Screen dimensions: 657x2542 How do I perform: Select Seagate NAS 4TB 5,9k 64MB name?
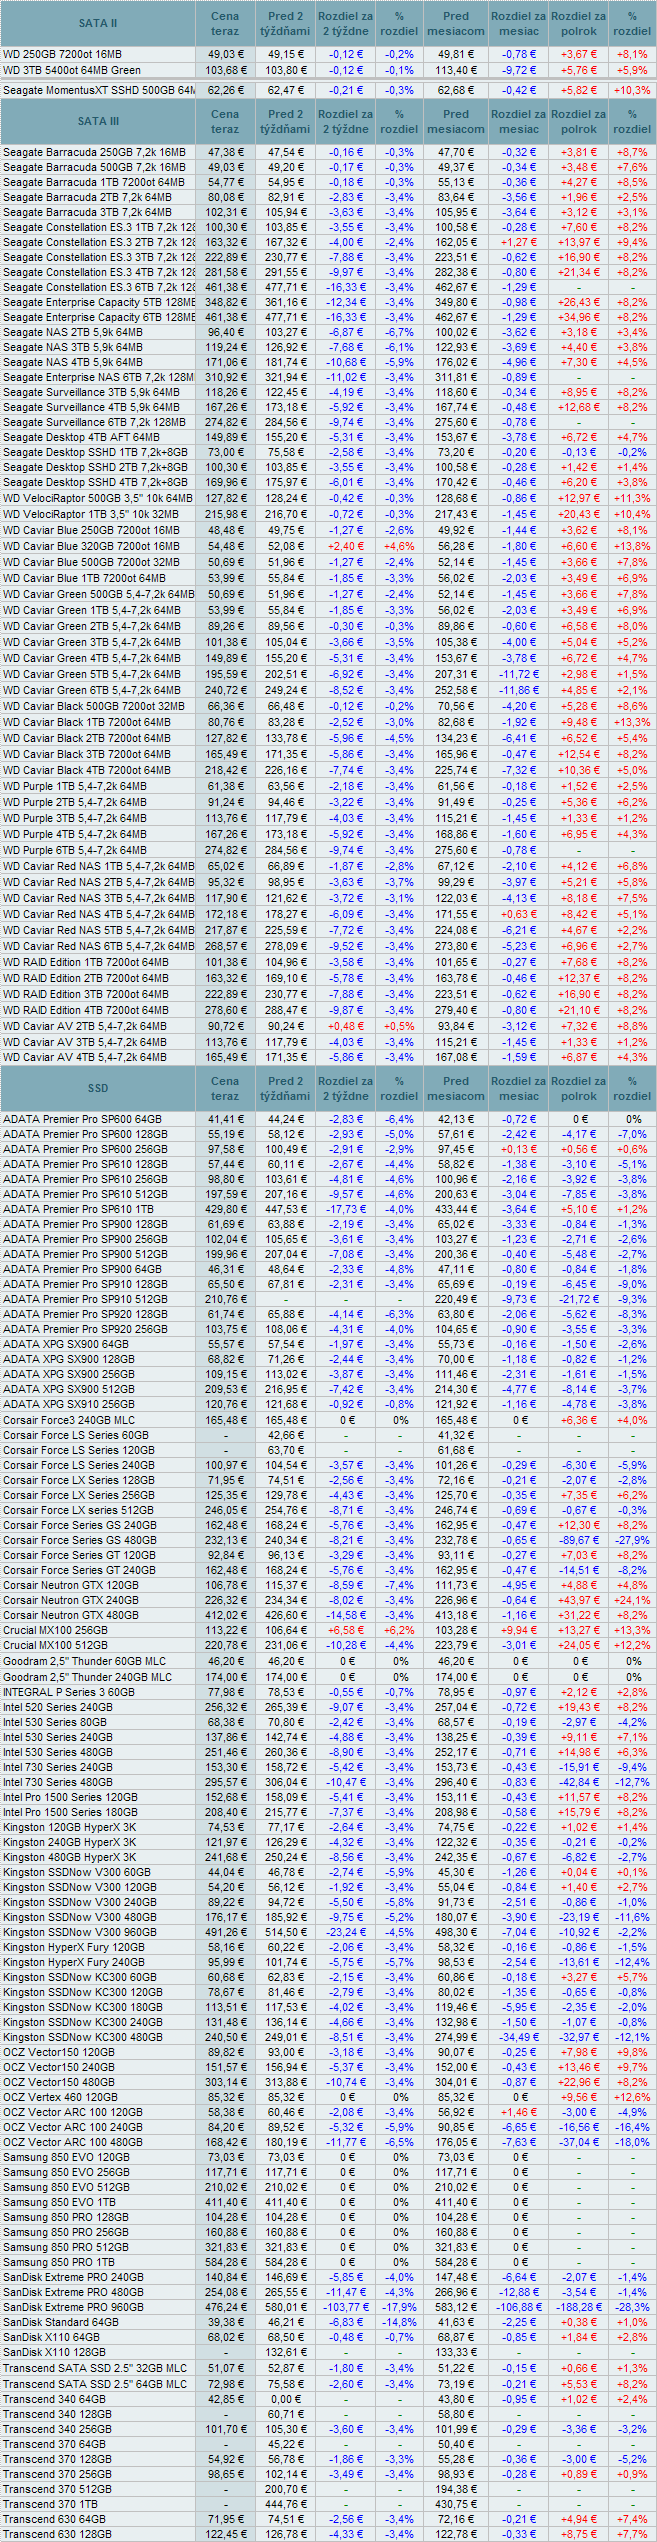click(73, 363)
